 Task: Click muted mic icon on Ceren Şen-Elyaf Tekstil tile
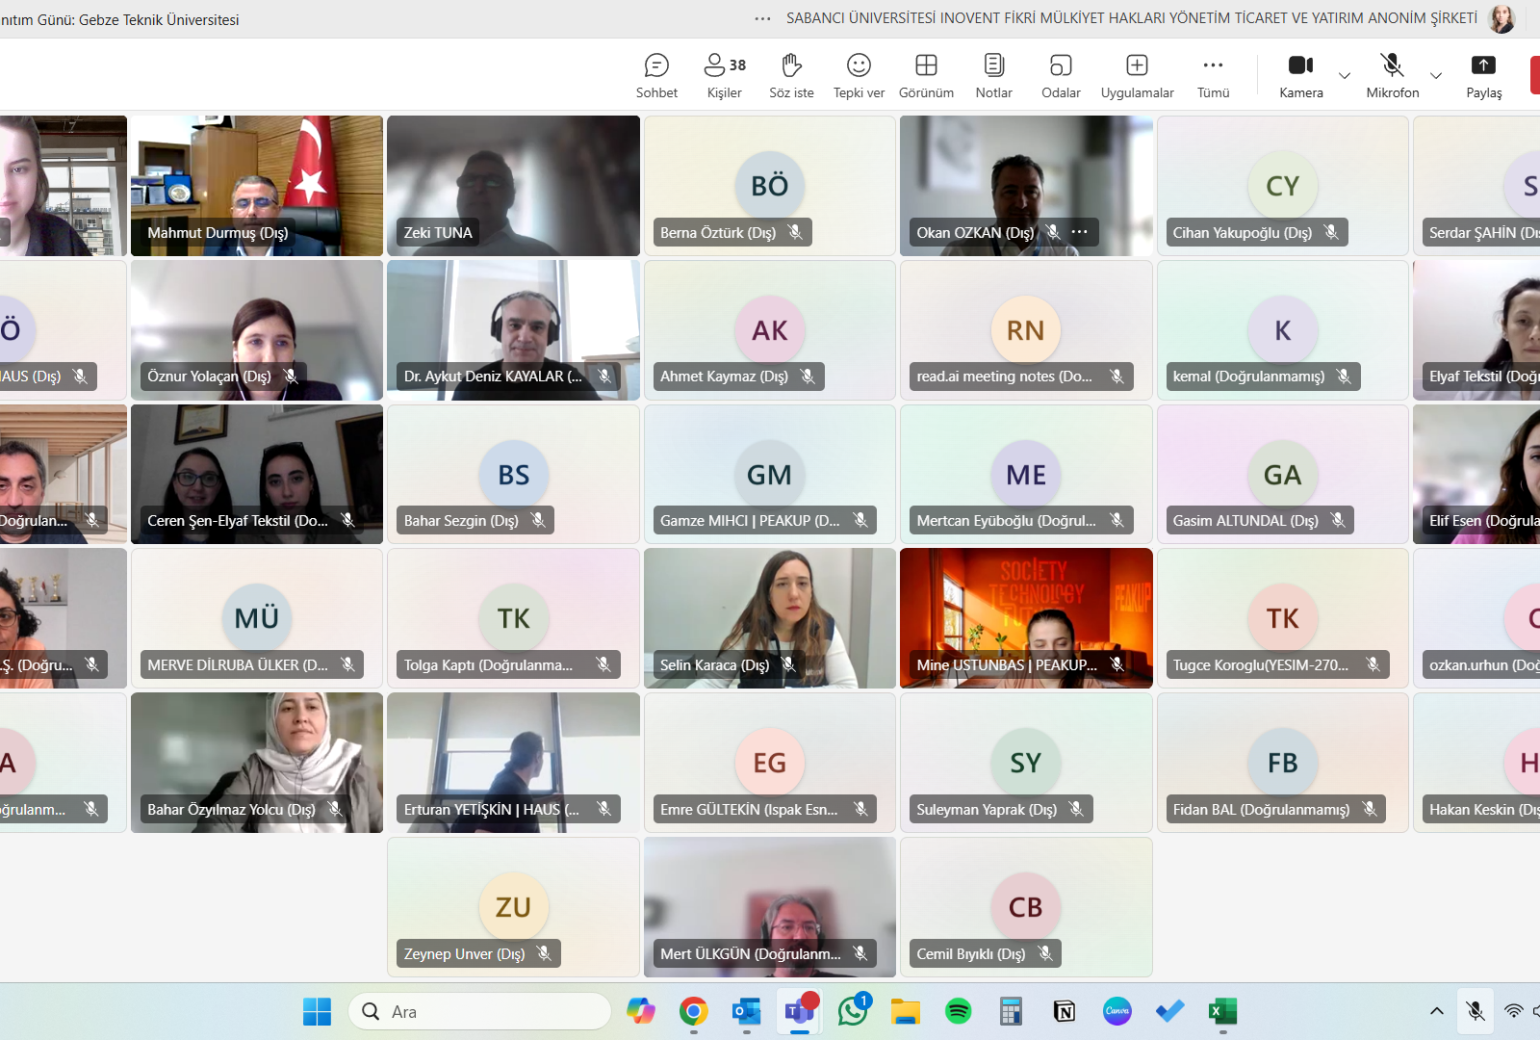[348, 520]
